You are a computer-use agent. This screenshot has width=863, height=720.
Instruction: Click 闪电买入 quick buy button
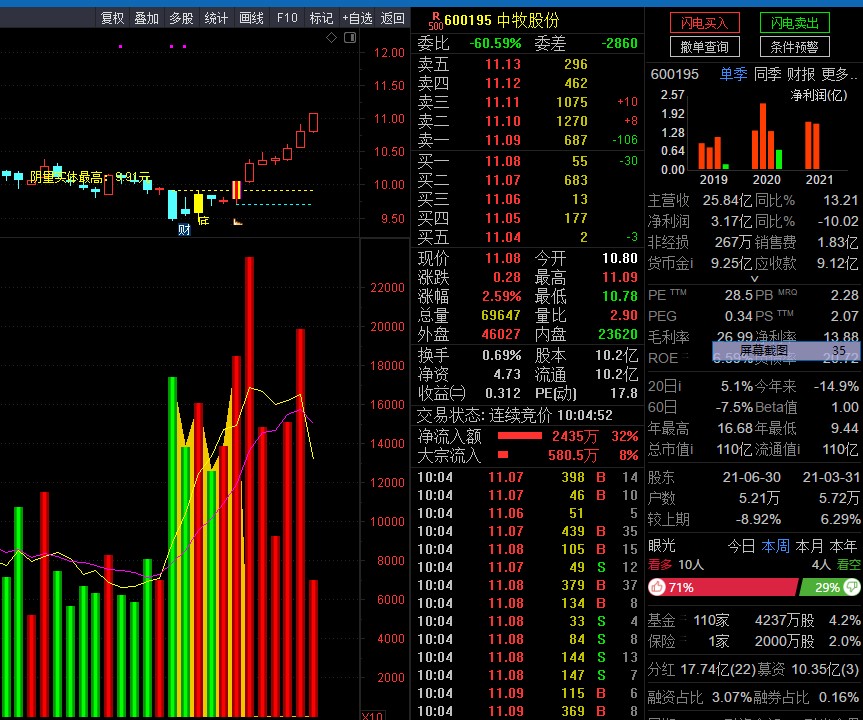pos(704,23)
